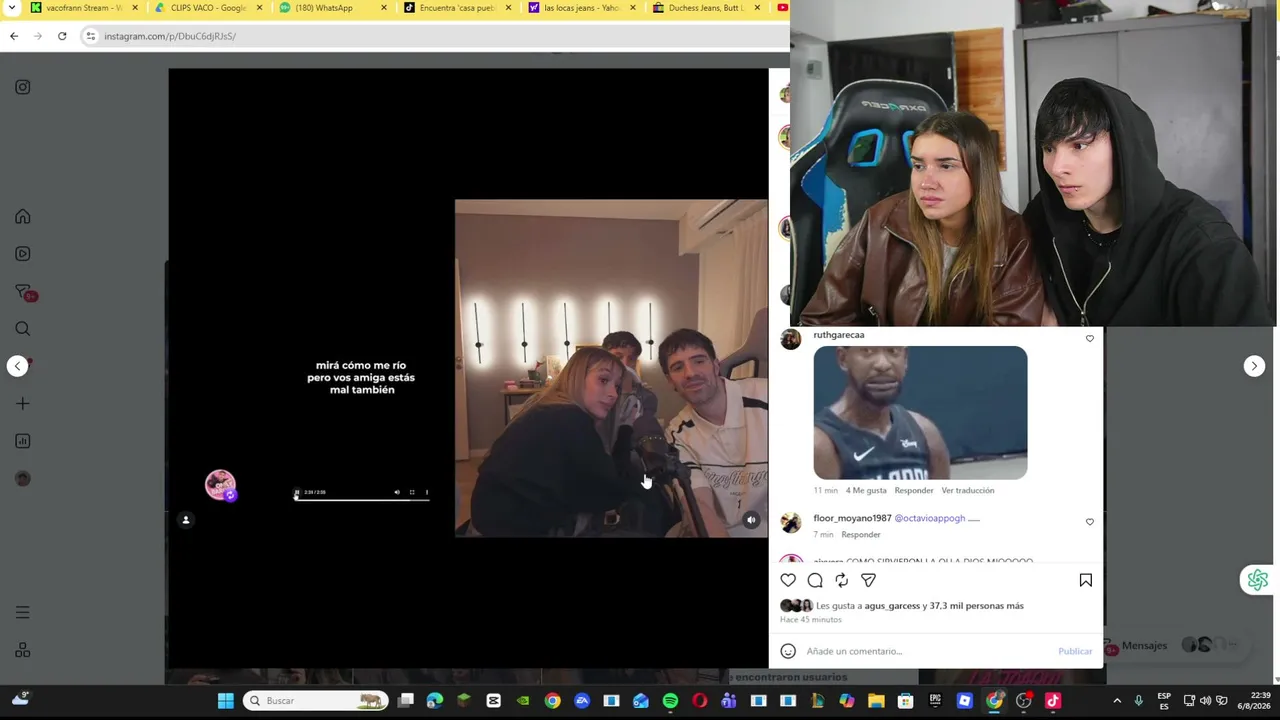Open the Instagram logo home link
This screenshot has width=1280, height=720.
pyautogui.click(x=23, y=87)
